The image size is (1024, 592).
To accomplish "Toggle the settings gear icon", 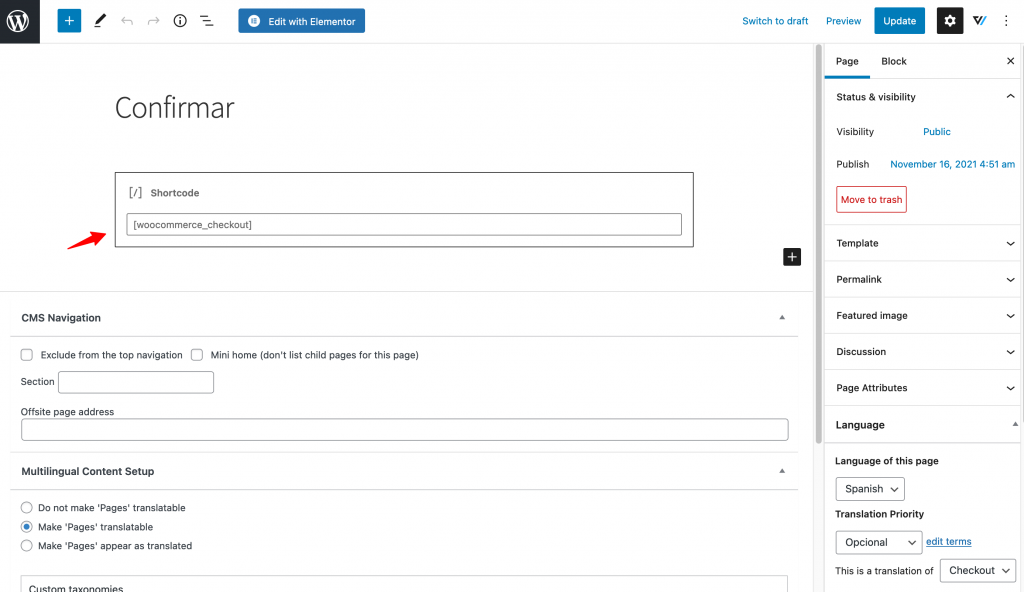I will pyautogui.click(x=950, y=21).
